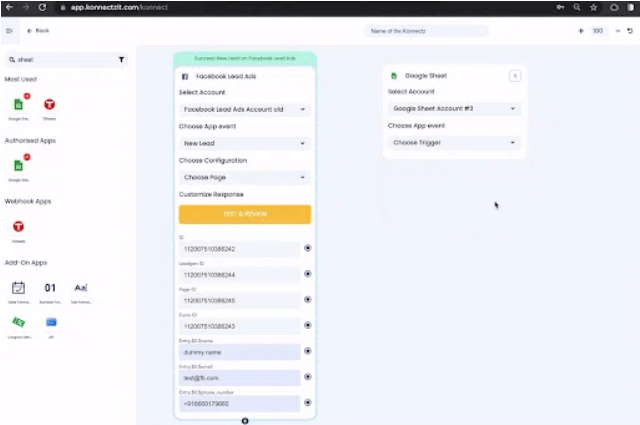Go back in browser history
Viewport: 640px width, 425px height.
tap(9, 7)
